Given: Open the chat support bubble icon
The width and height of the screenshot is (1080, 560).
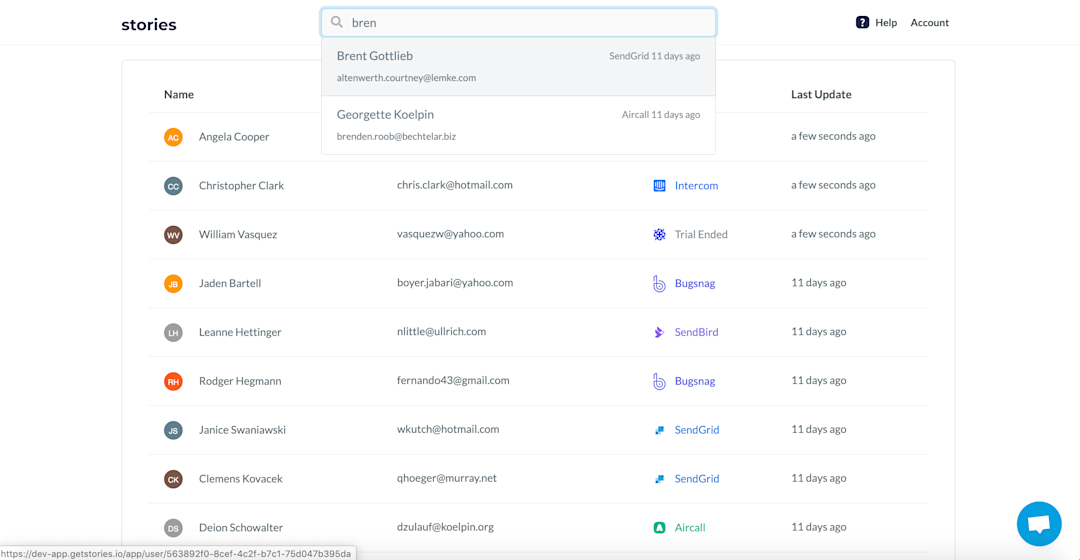Looking at the screenshot, I should pyautogui.click(x=1039, y=524).
